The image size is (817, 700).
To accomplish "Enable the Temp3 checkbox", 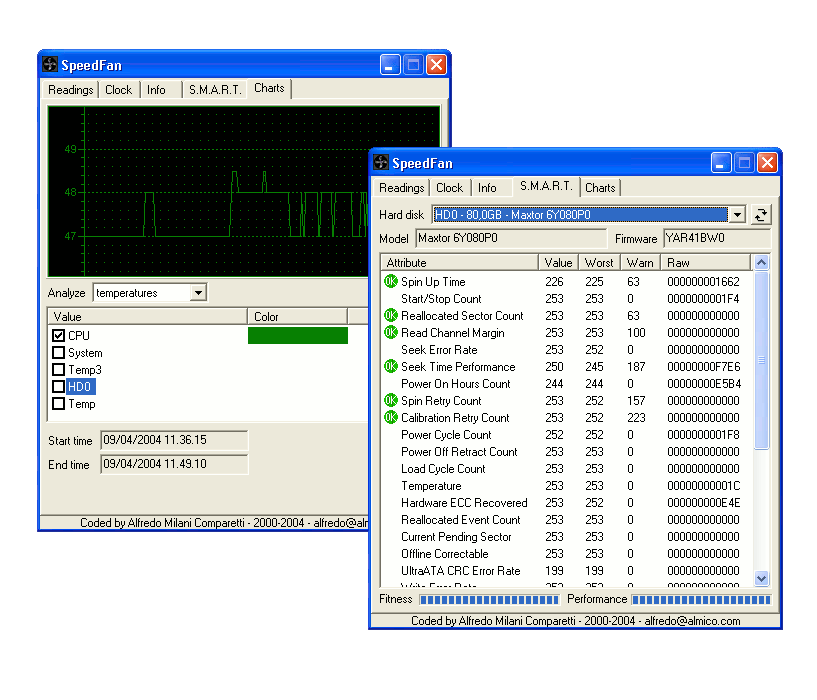I will [58, 370].
